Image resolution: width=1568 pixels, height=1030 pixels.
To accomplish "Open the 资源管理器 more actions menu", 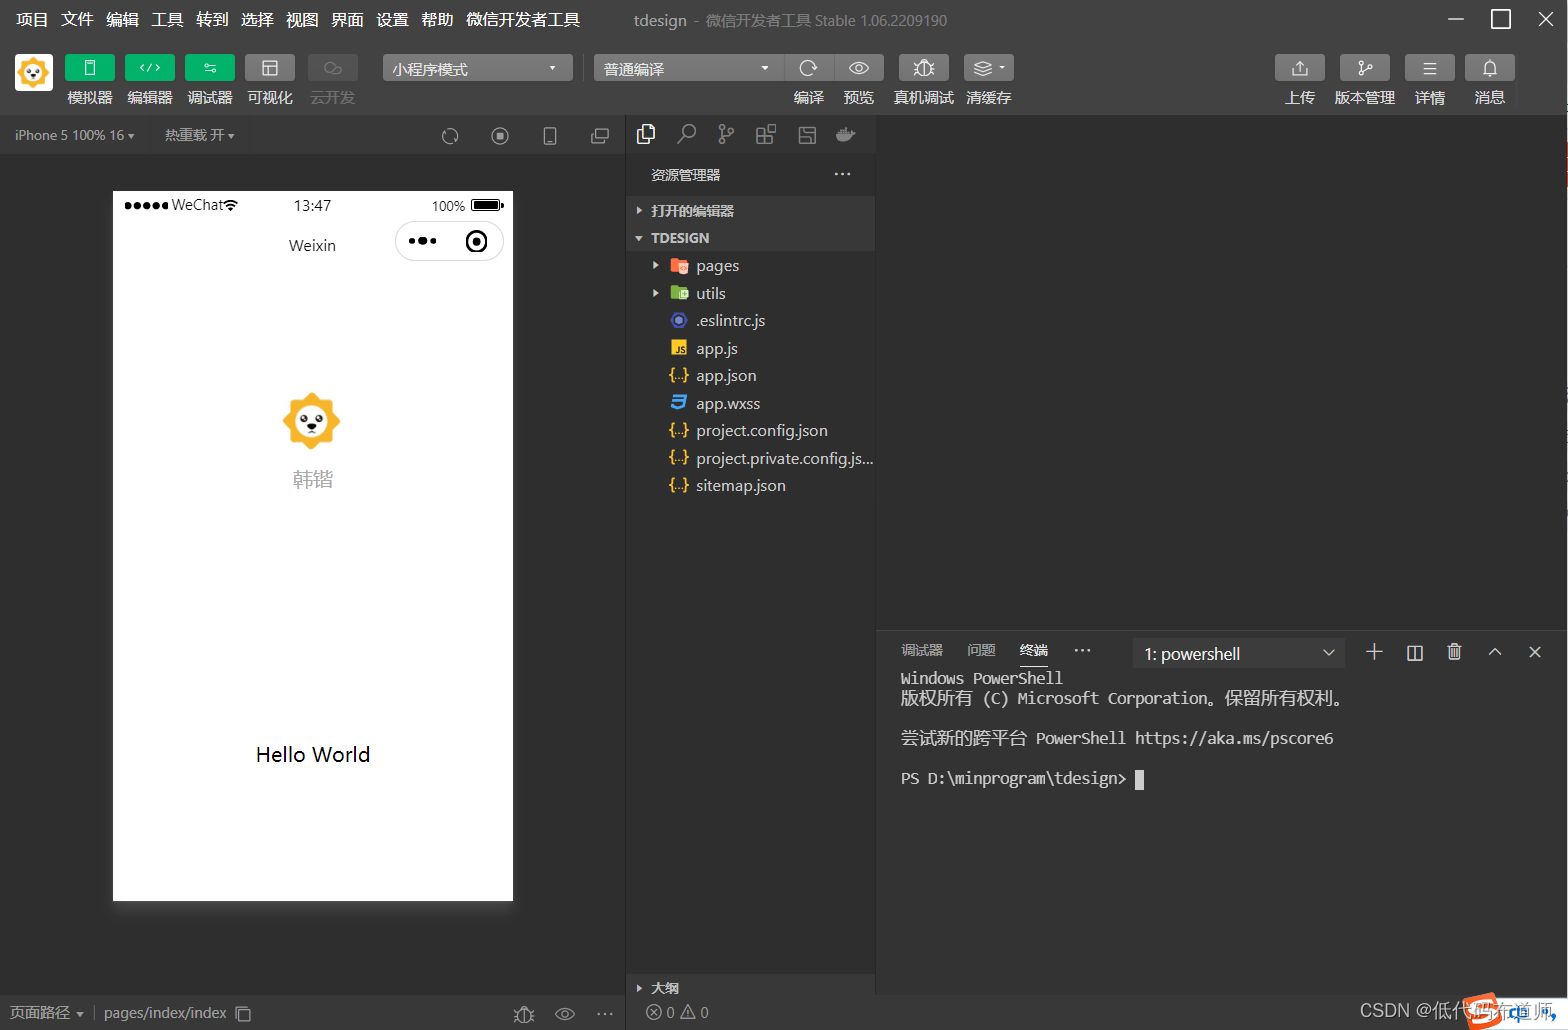I will [843, 174].
